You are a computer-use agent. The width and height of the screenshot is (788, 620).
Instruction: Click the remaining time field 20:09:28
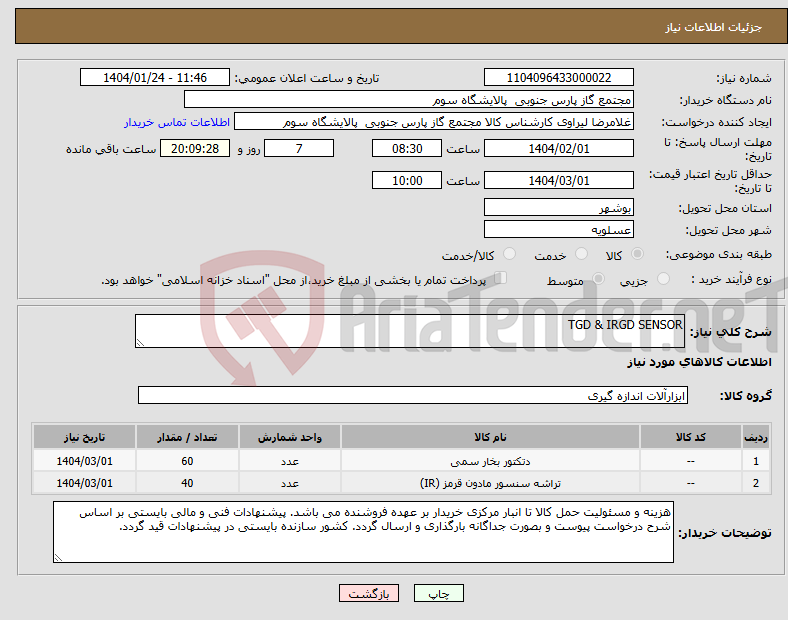tap(195, 149)
